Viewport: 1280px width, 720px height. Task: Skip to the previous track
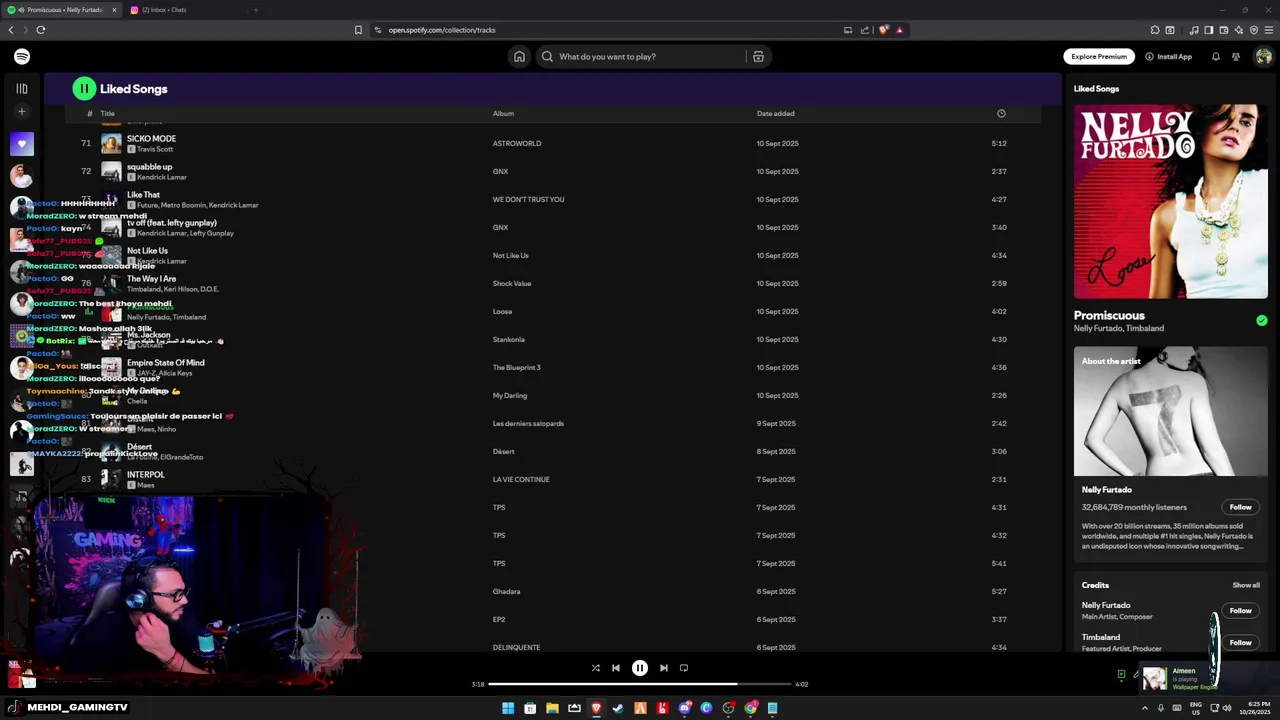pos(616,668)
